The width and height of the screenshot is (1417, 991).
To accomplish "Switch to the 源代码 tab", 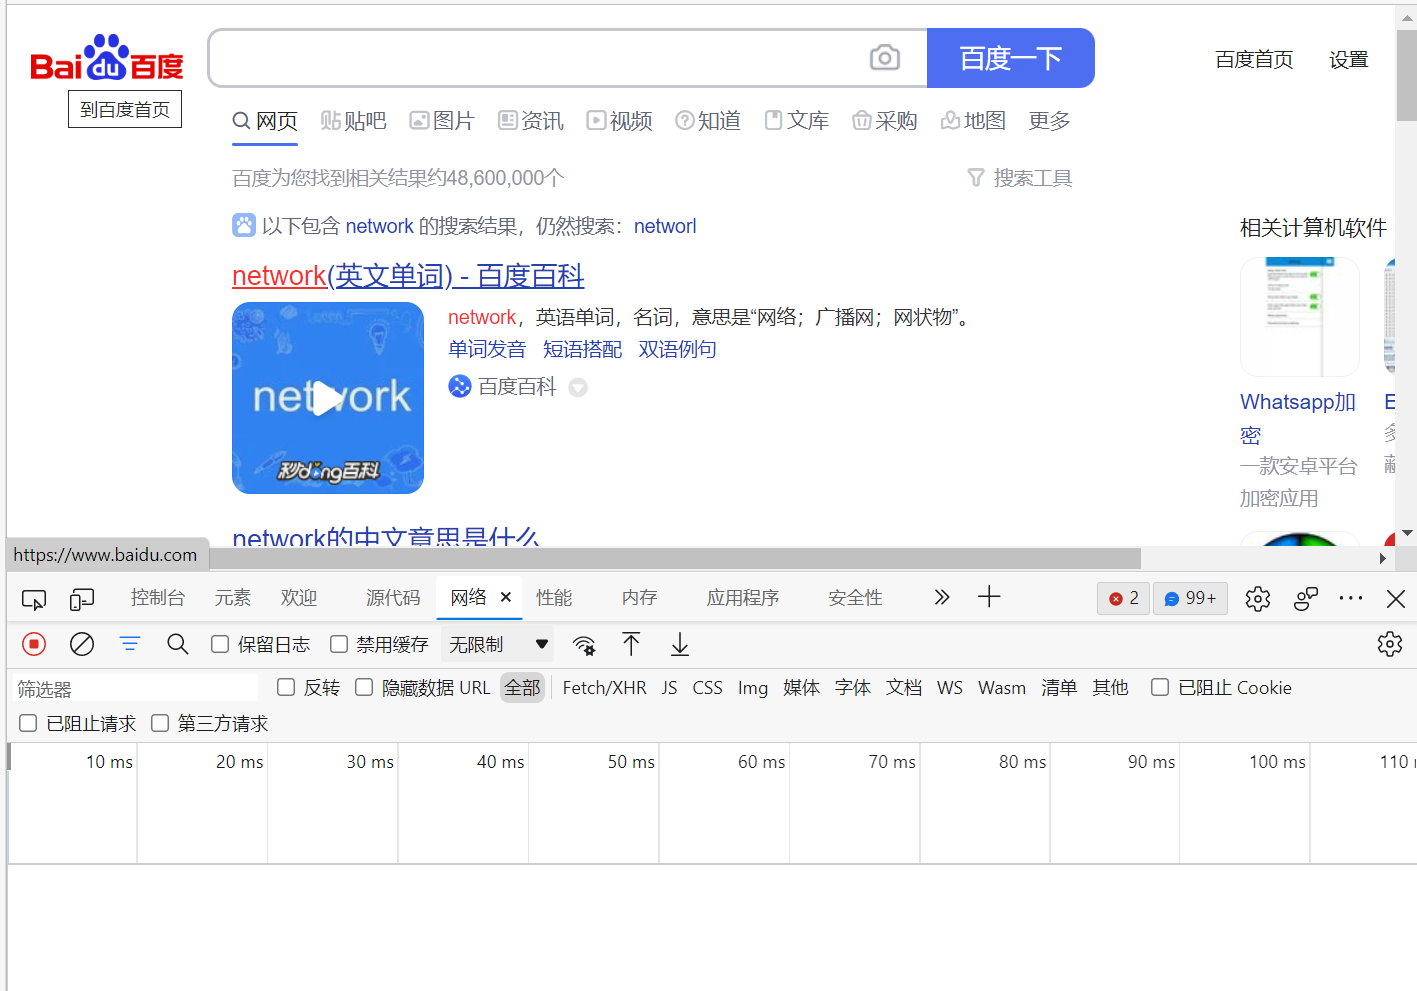I will pyautogui.click(x=393, y=598).
